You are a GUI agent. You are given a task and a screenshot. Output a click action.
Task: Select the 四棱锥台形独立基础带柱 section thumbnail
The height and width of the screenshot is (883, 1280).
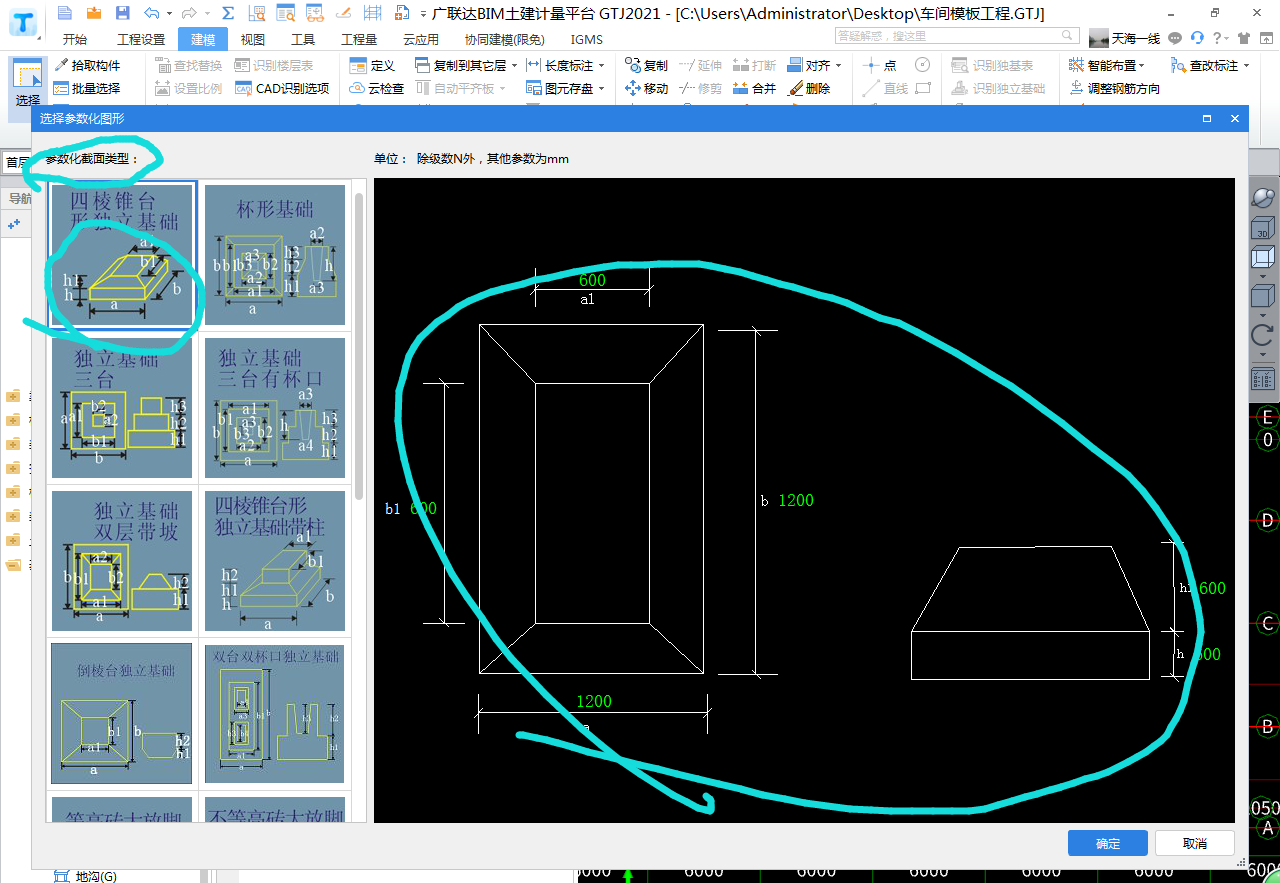point(275,560)
